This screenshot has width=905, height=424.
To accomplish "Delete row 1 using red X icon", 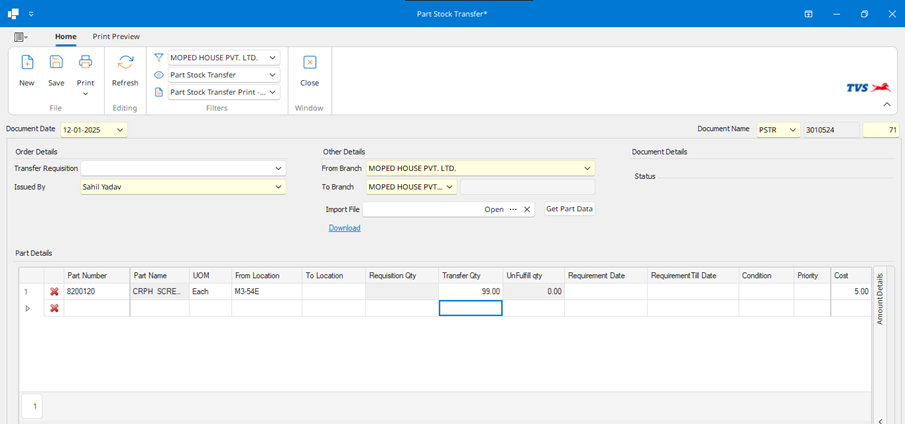I will [54, 291].
